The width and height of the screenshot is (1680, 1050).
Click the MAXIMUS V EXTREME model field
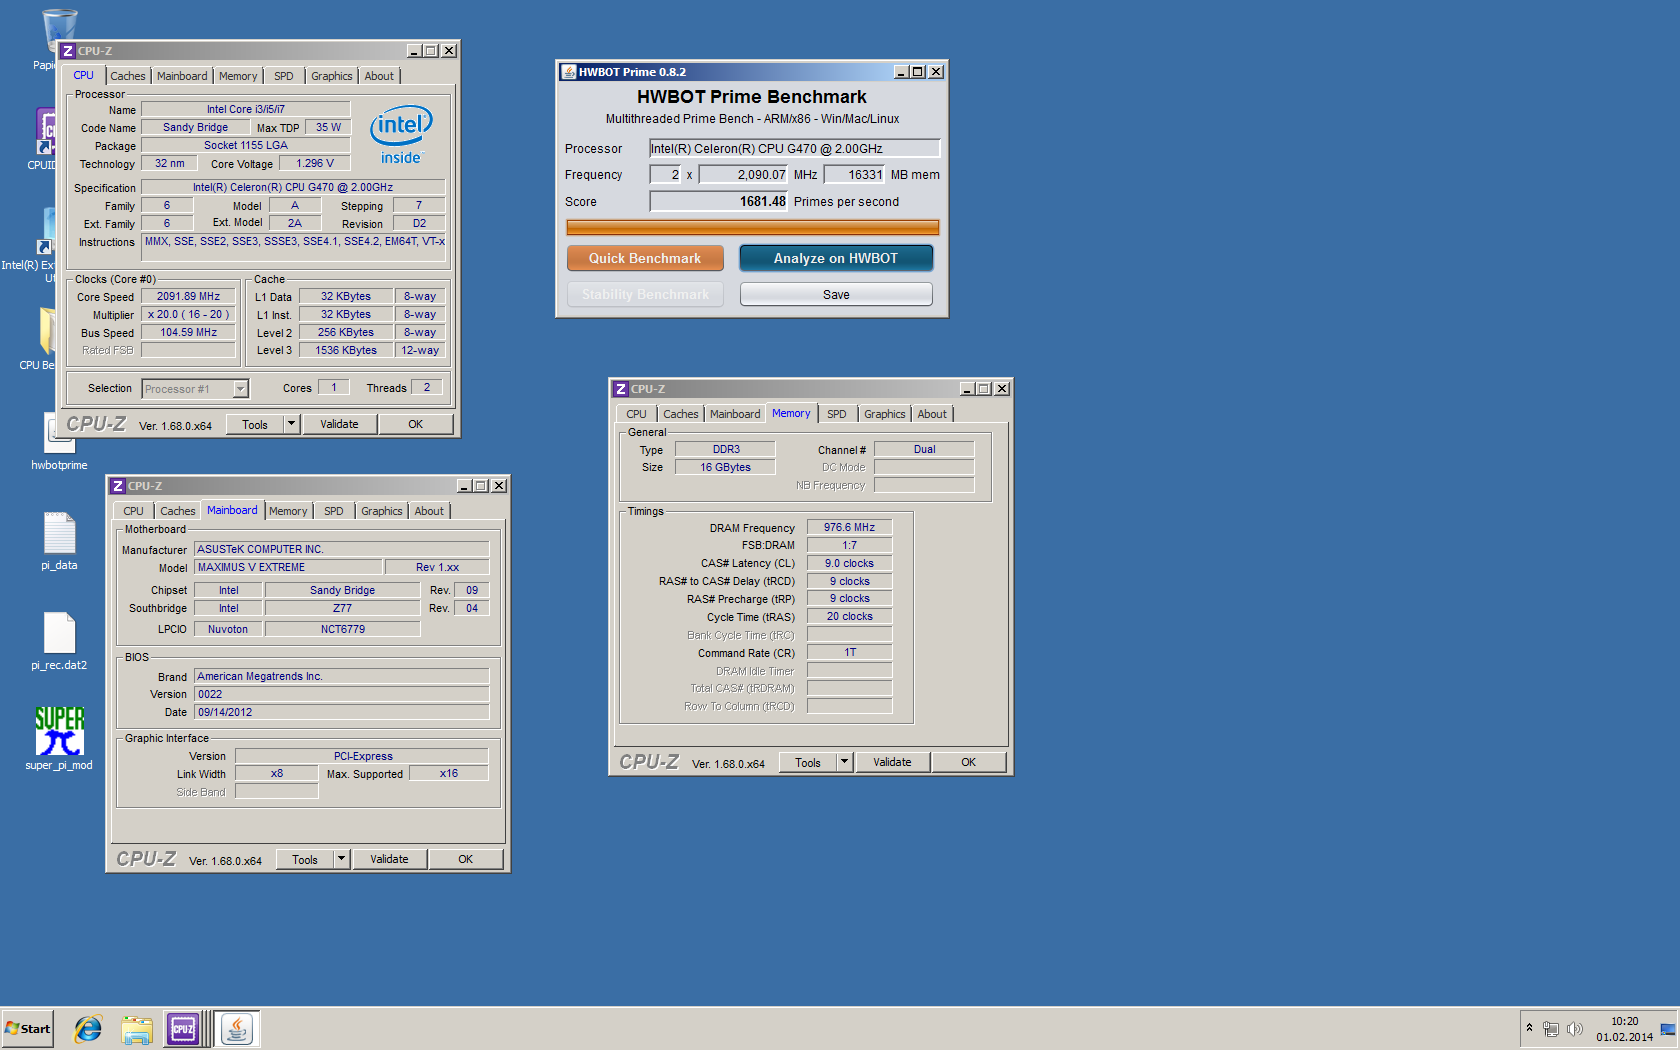click(x=288, y=567)
